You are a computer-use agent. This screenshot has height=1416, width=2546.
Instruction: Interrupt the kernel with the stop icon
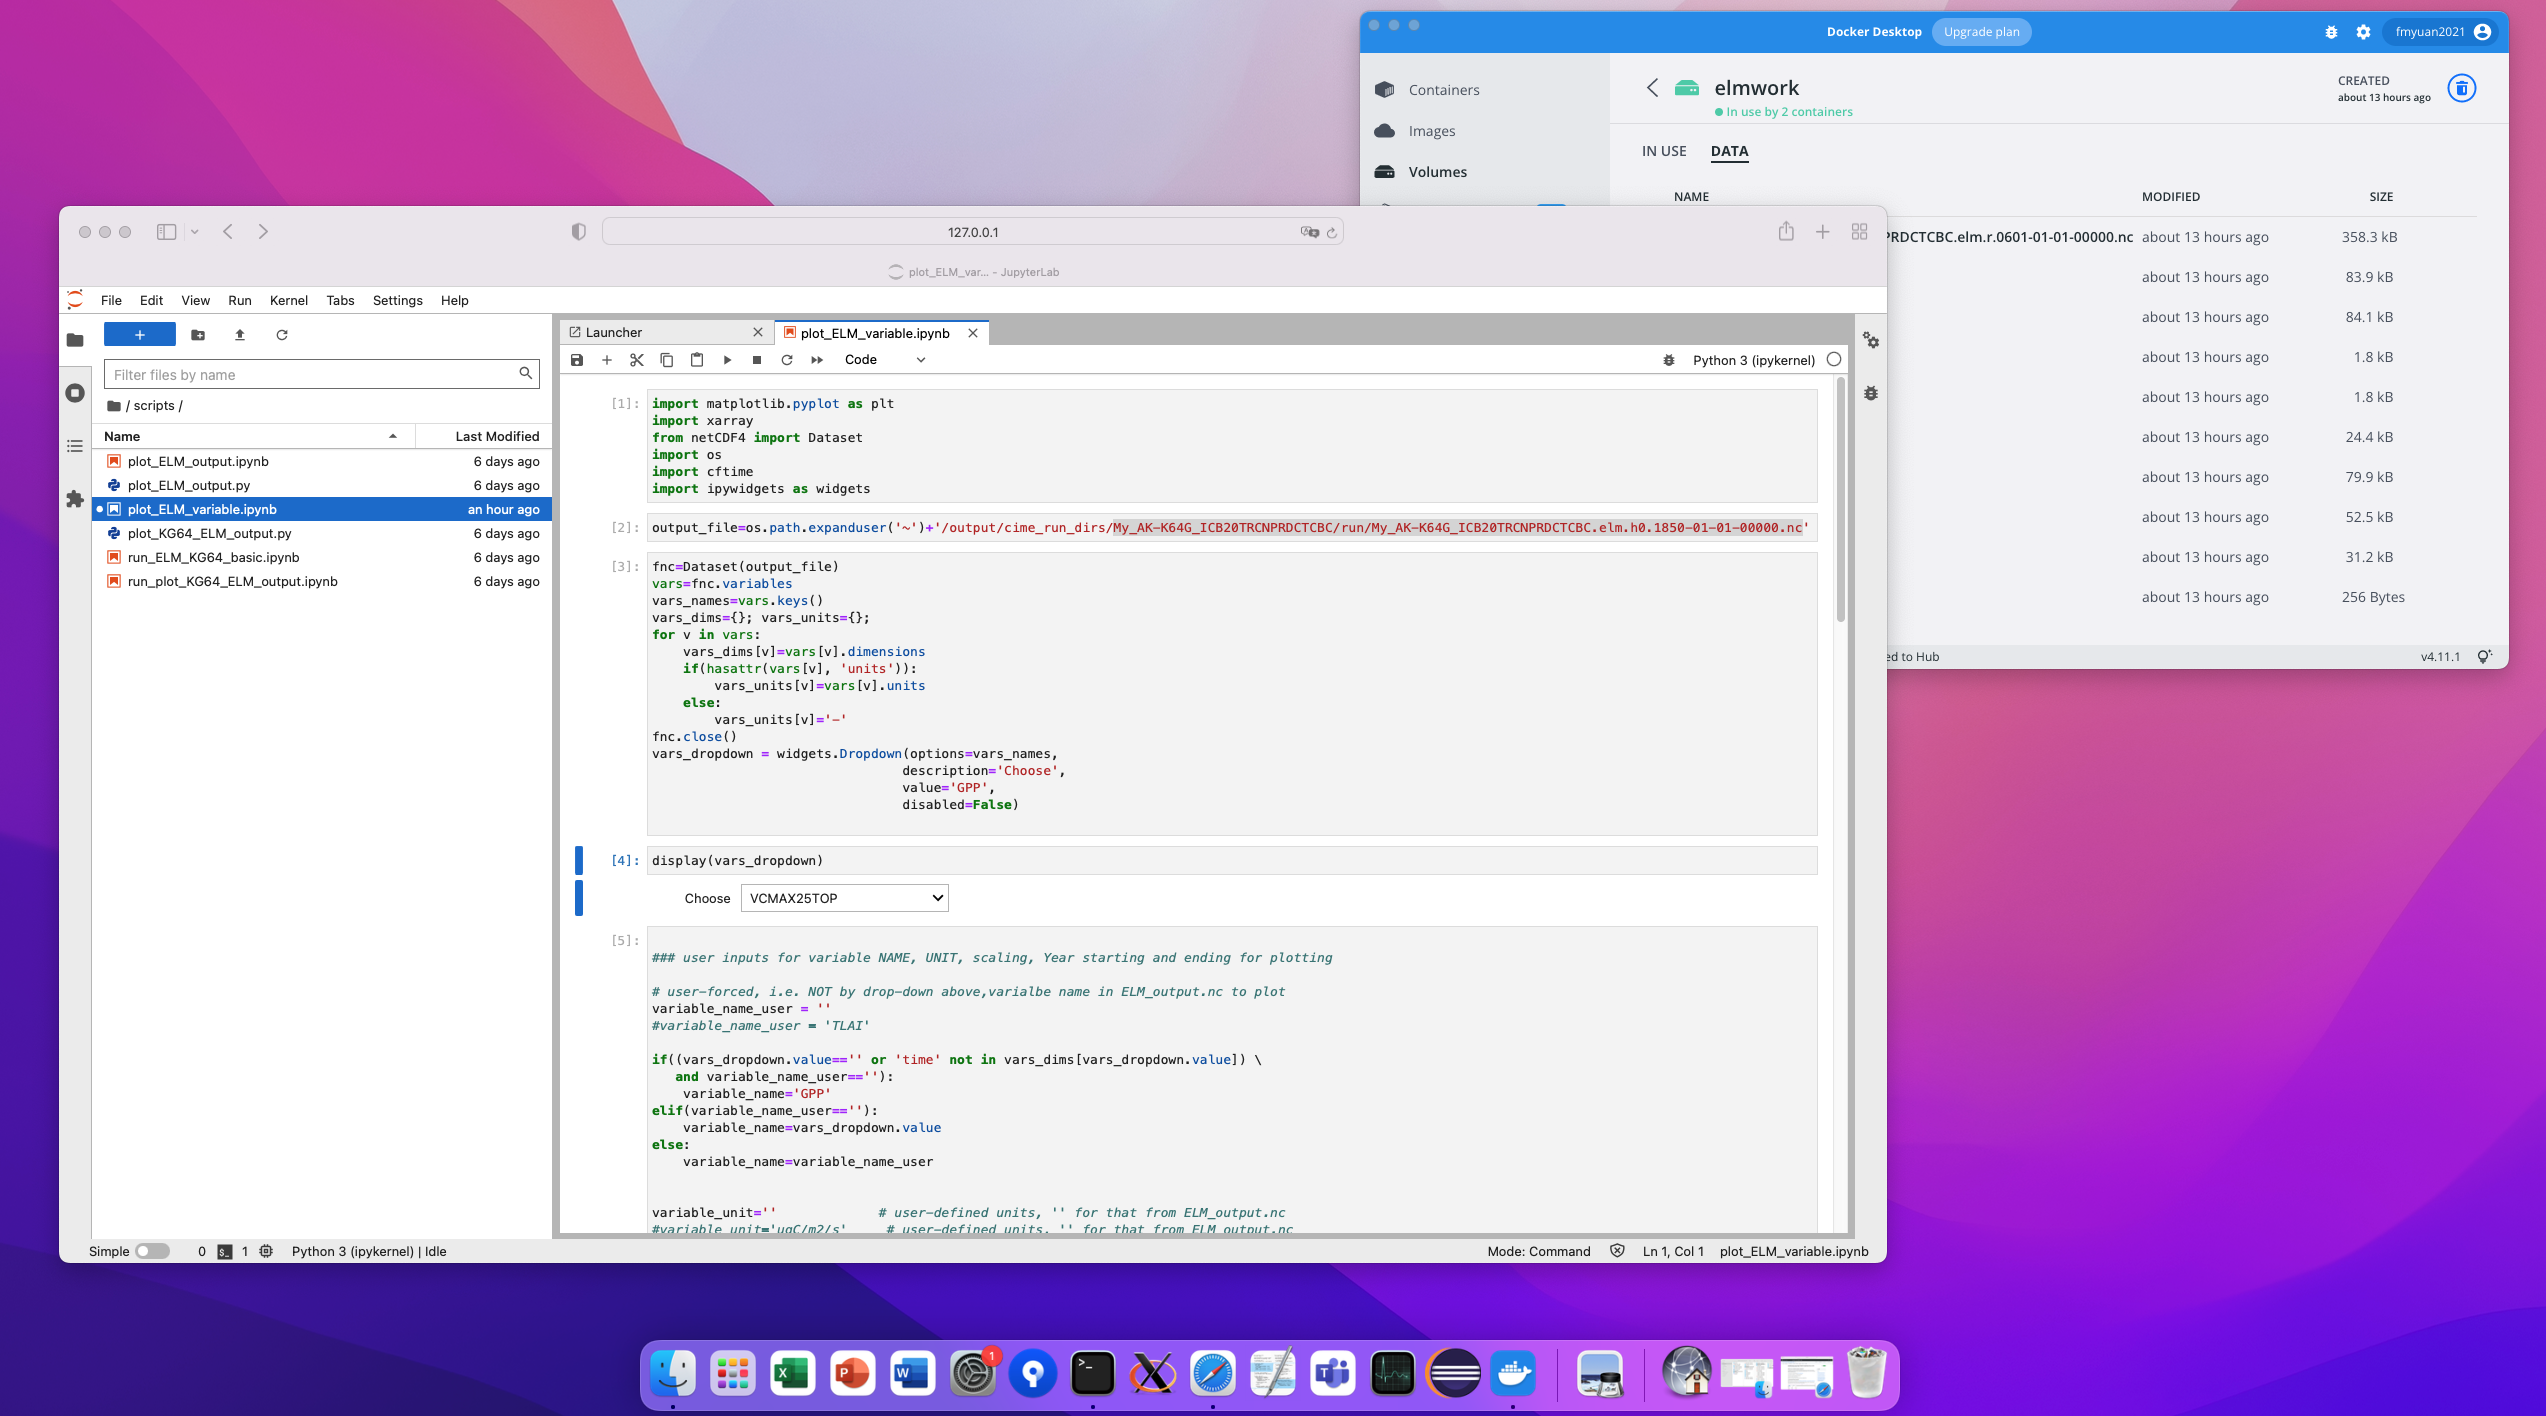pos(757,360)
